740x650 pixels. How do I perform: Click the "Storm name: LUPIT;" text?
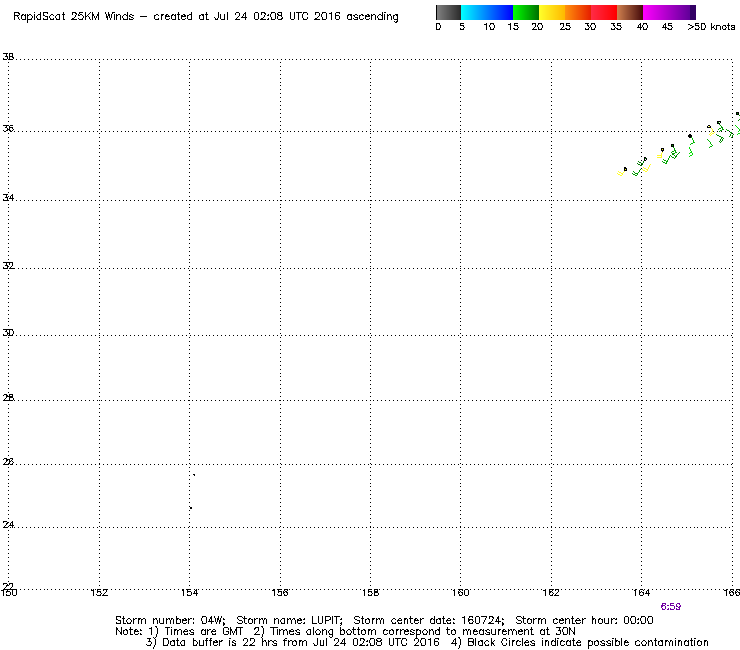coord(289,620)
